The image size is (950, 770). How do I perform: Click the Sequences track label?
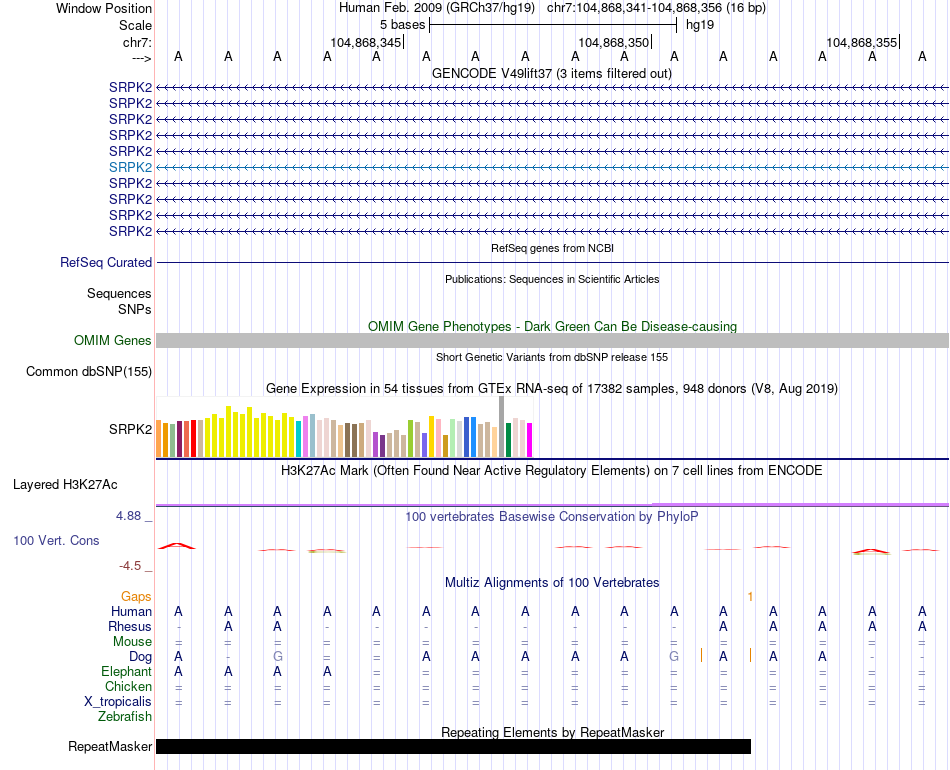[x=119, y=293]
